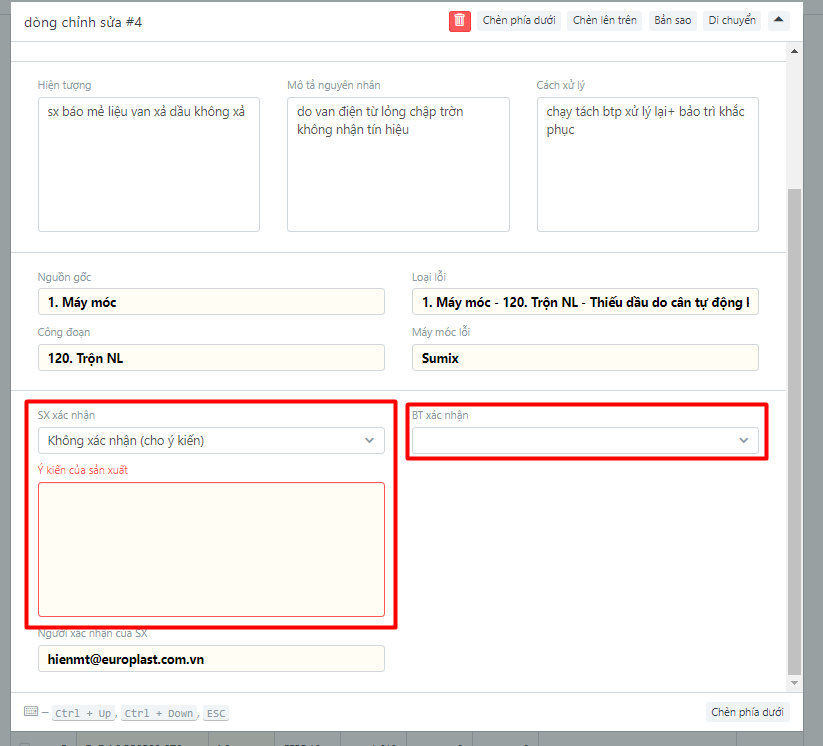Expand the empty BT xác nhận dropdown

[585, 440]
